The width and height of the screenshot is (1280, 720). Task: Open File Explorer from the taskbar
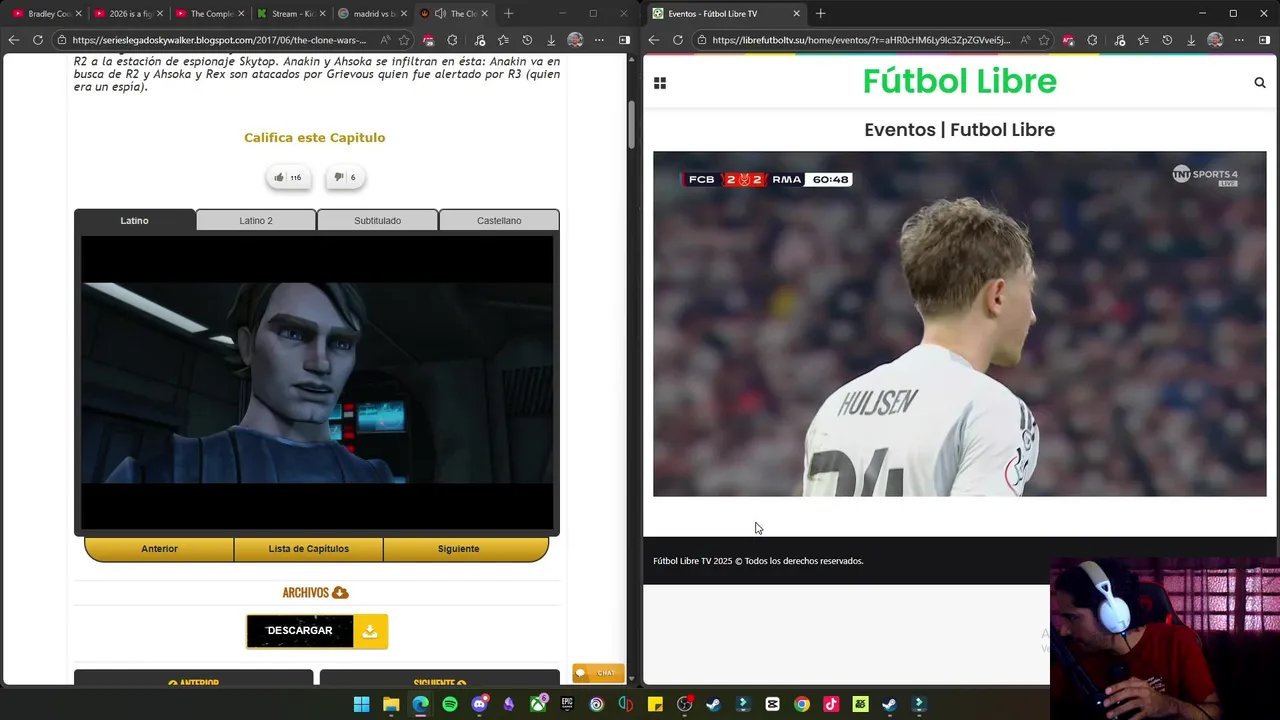(391, 704)
